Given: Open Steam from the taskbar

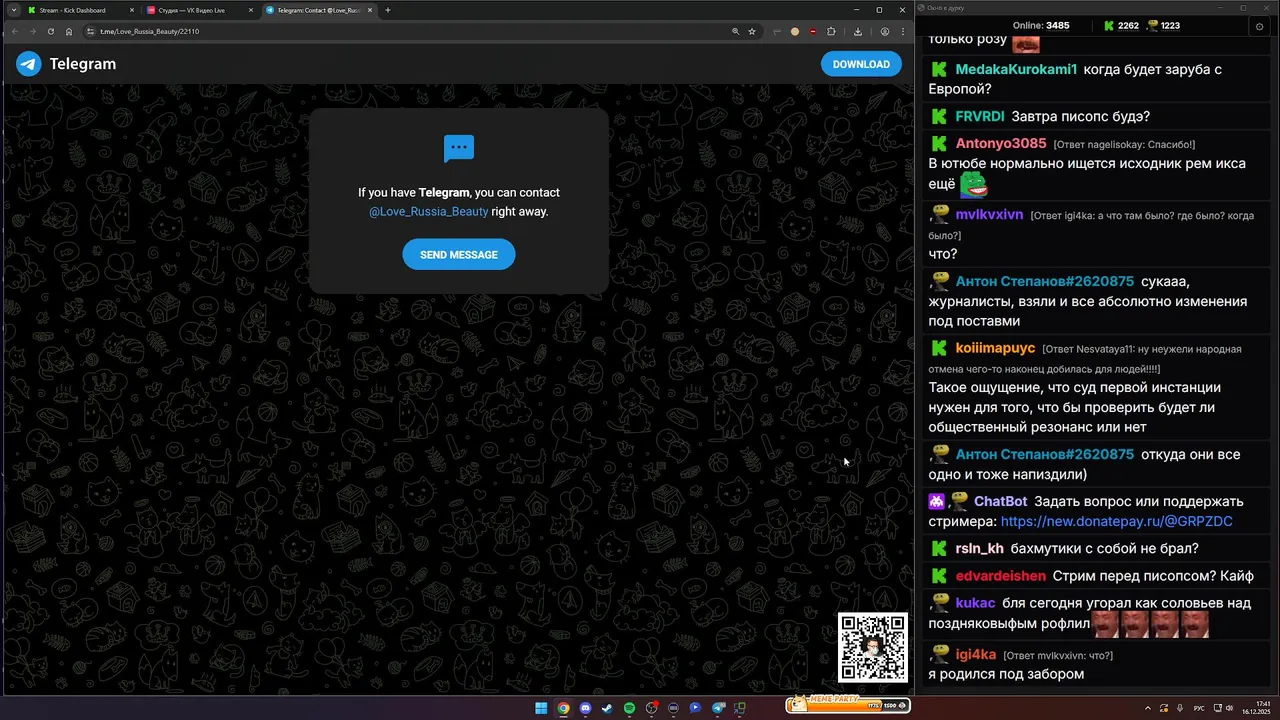Looking at the screenshot, I should (608, 708).
